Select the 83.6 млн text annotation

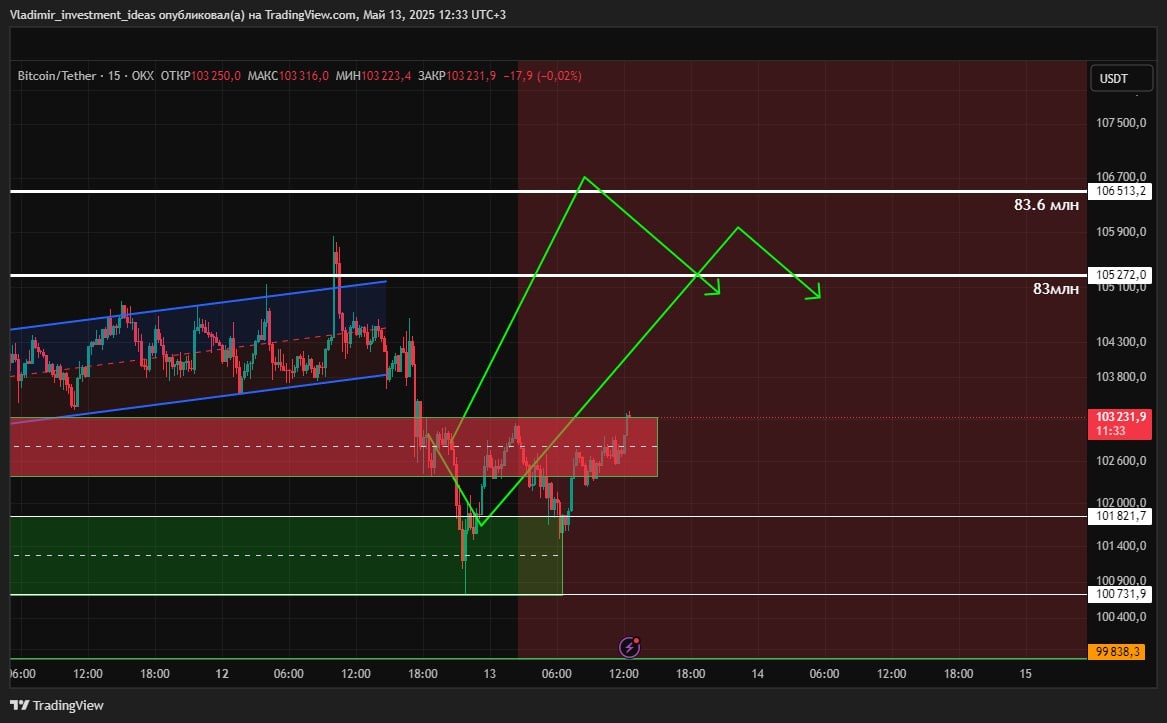point(1046,205)
